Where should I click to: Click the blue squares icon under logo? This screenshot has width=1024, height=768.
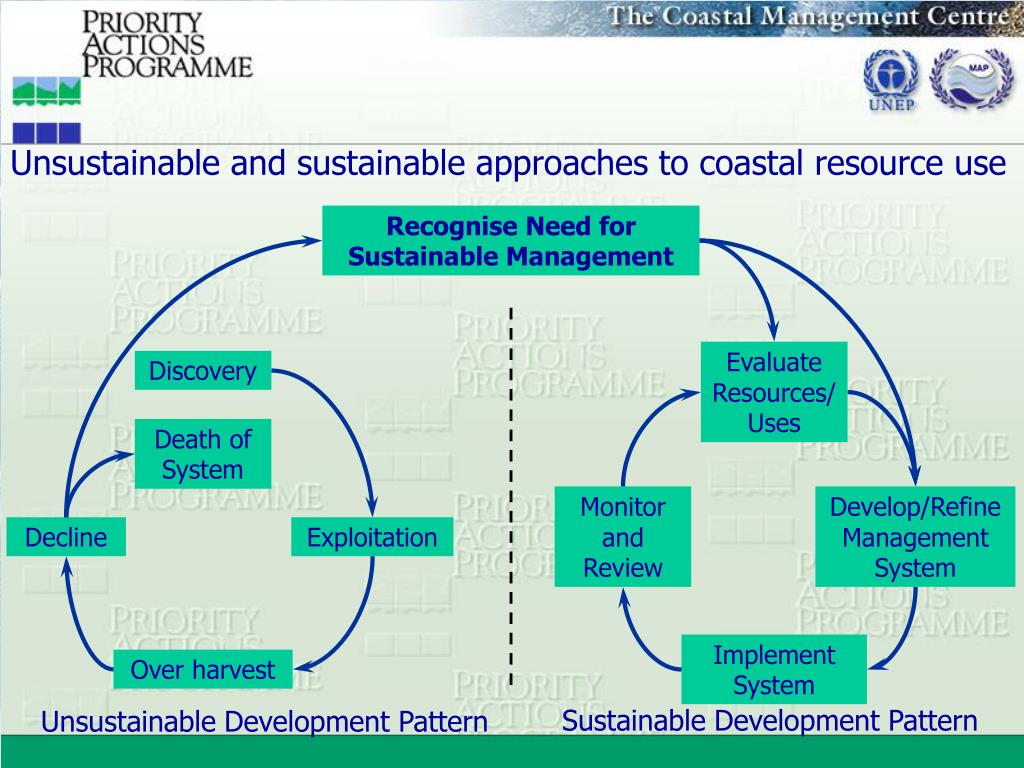coord(46,132)
